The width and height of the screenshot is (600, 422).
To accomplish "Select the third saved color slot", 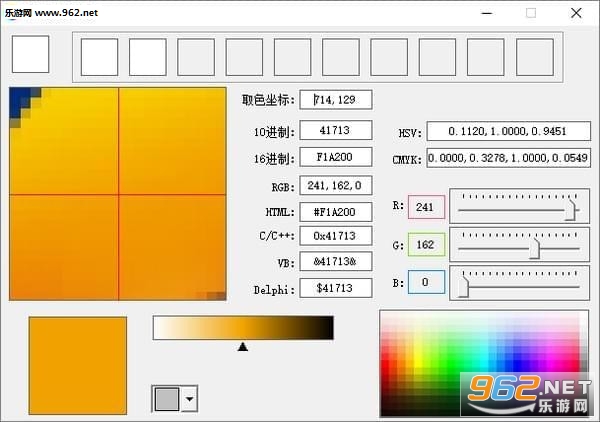I will coord(196,57).
